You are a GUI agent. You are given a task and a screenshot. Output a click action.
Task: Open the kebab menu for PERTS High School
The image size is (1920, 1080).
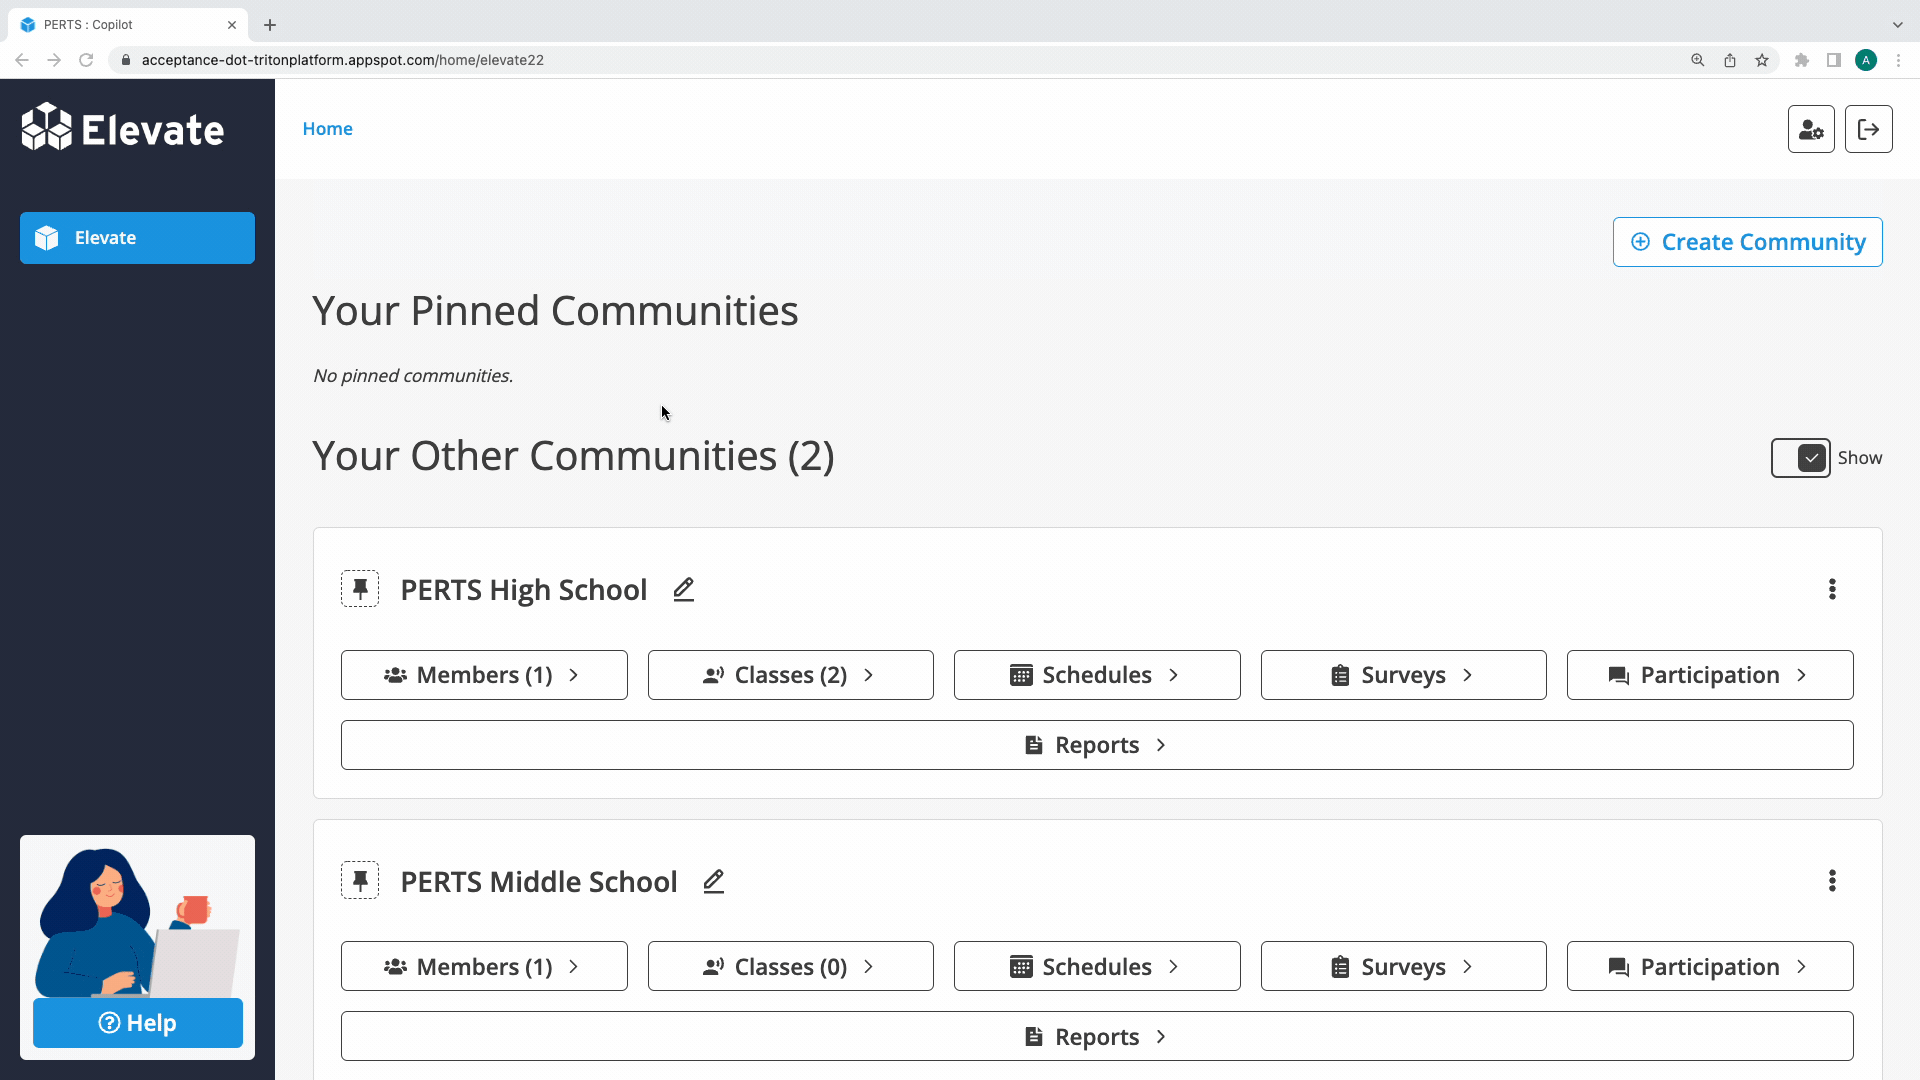pyautogui.click(x=1832, y=589)
